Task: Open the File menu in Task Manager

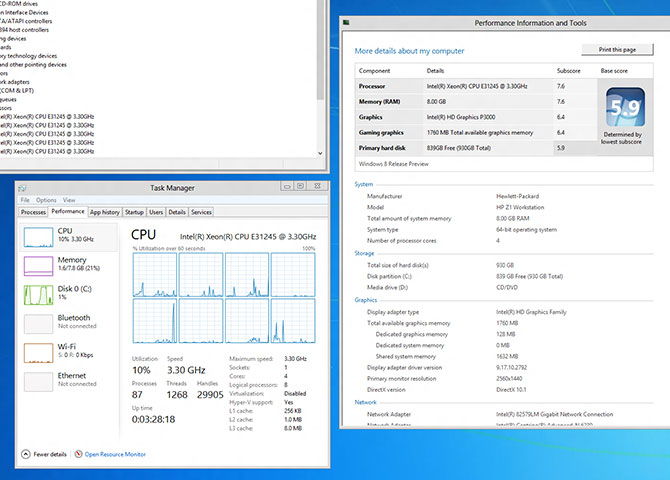Action: tap(25, 200)
